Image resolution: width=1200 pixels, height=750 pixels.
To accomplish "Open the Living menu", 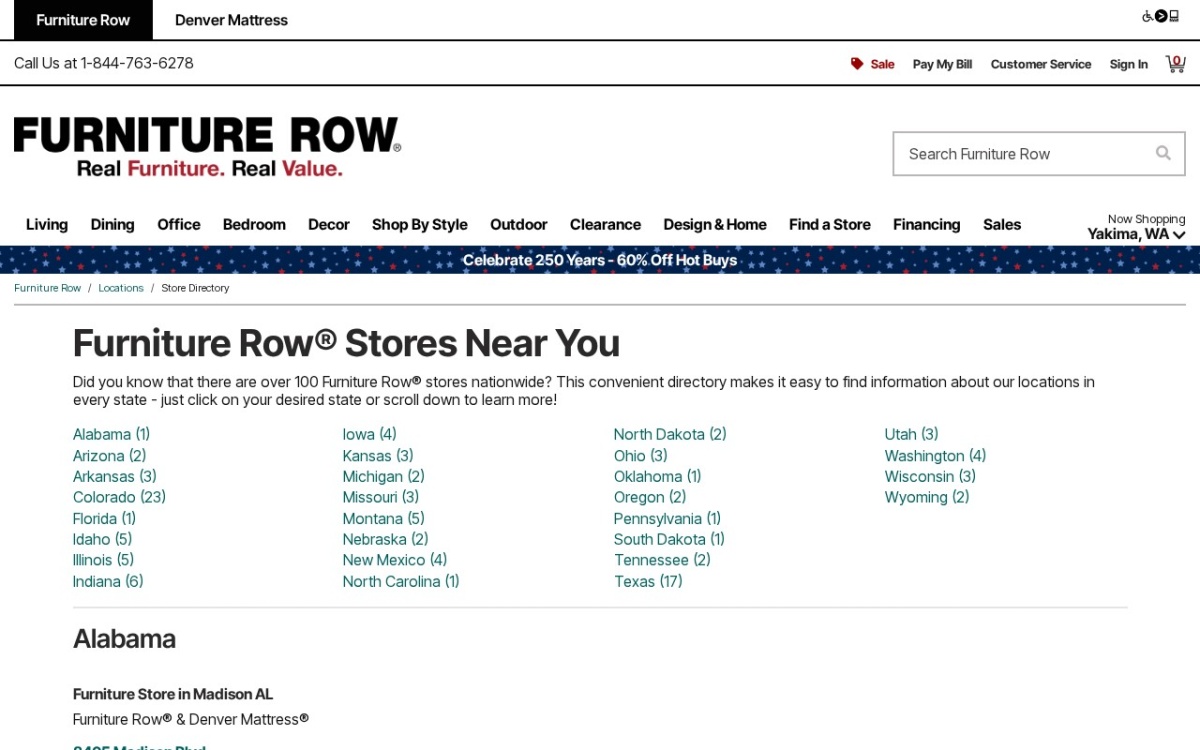I will tap(47, 224).
